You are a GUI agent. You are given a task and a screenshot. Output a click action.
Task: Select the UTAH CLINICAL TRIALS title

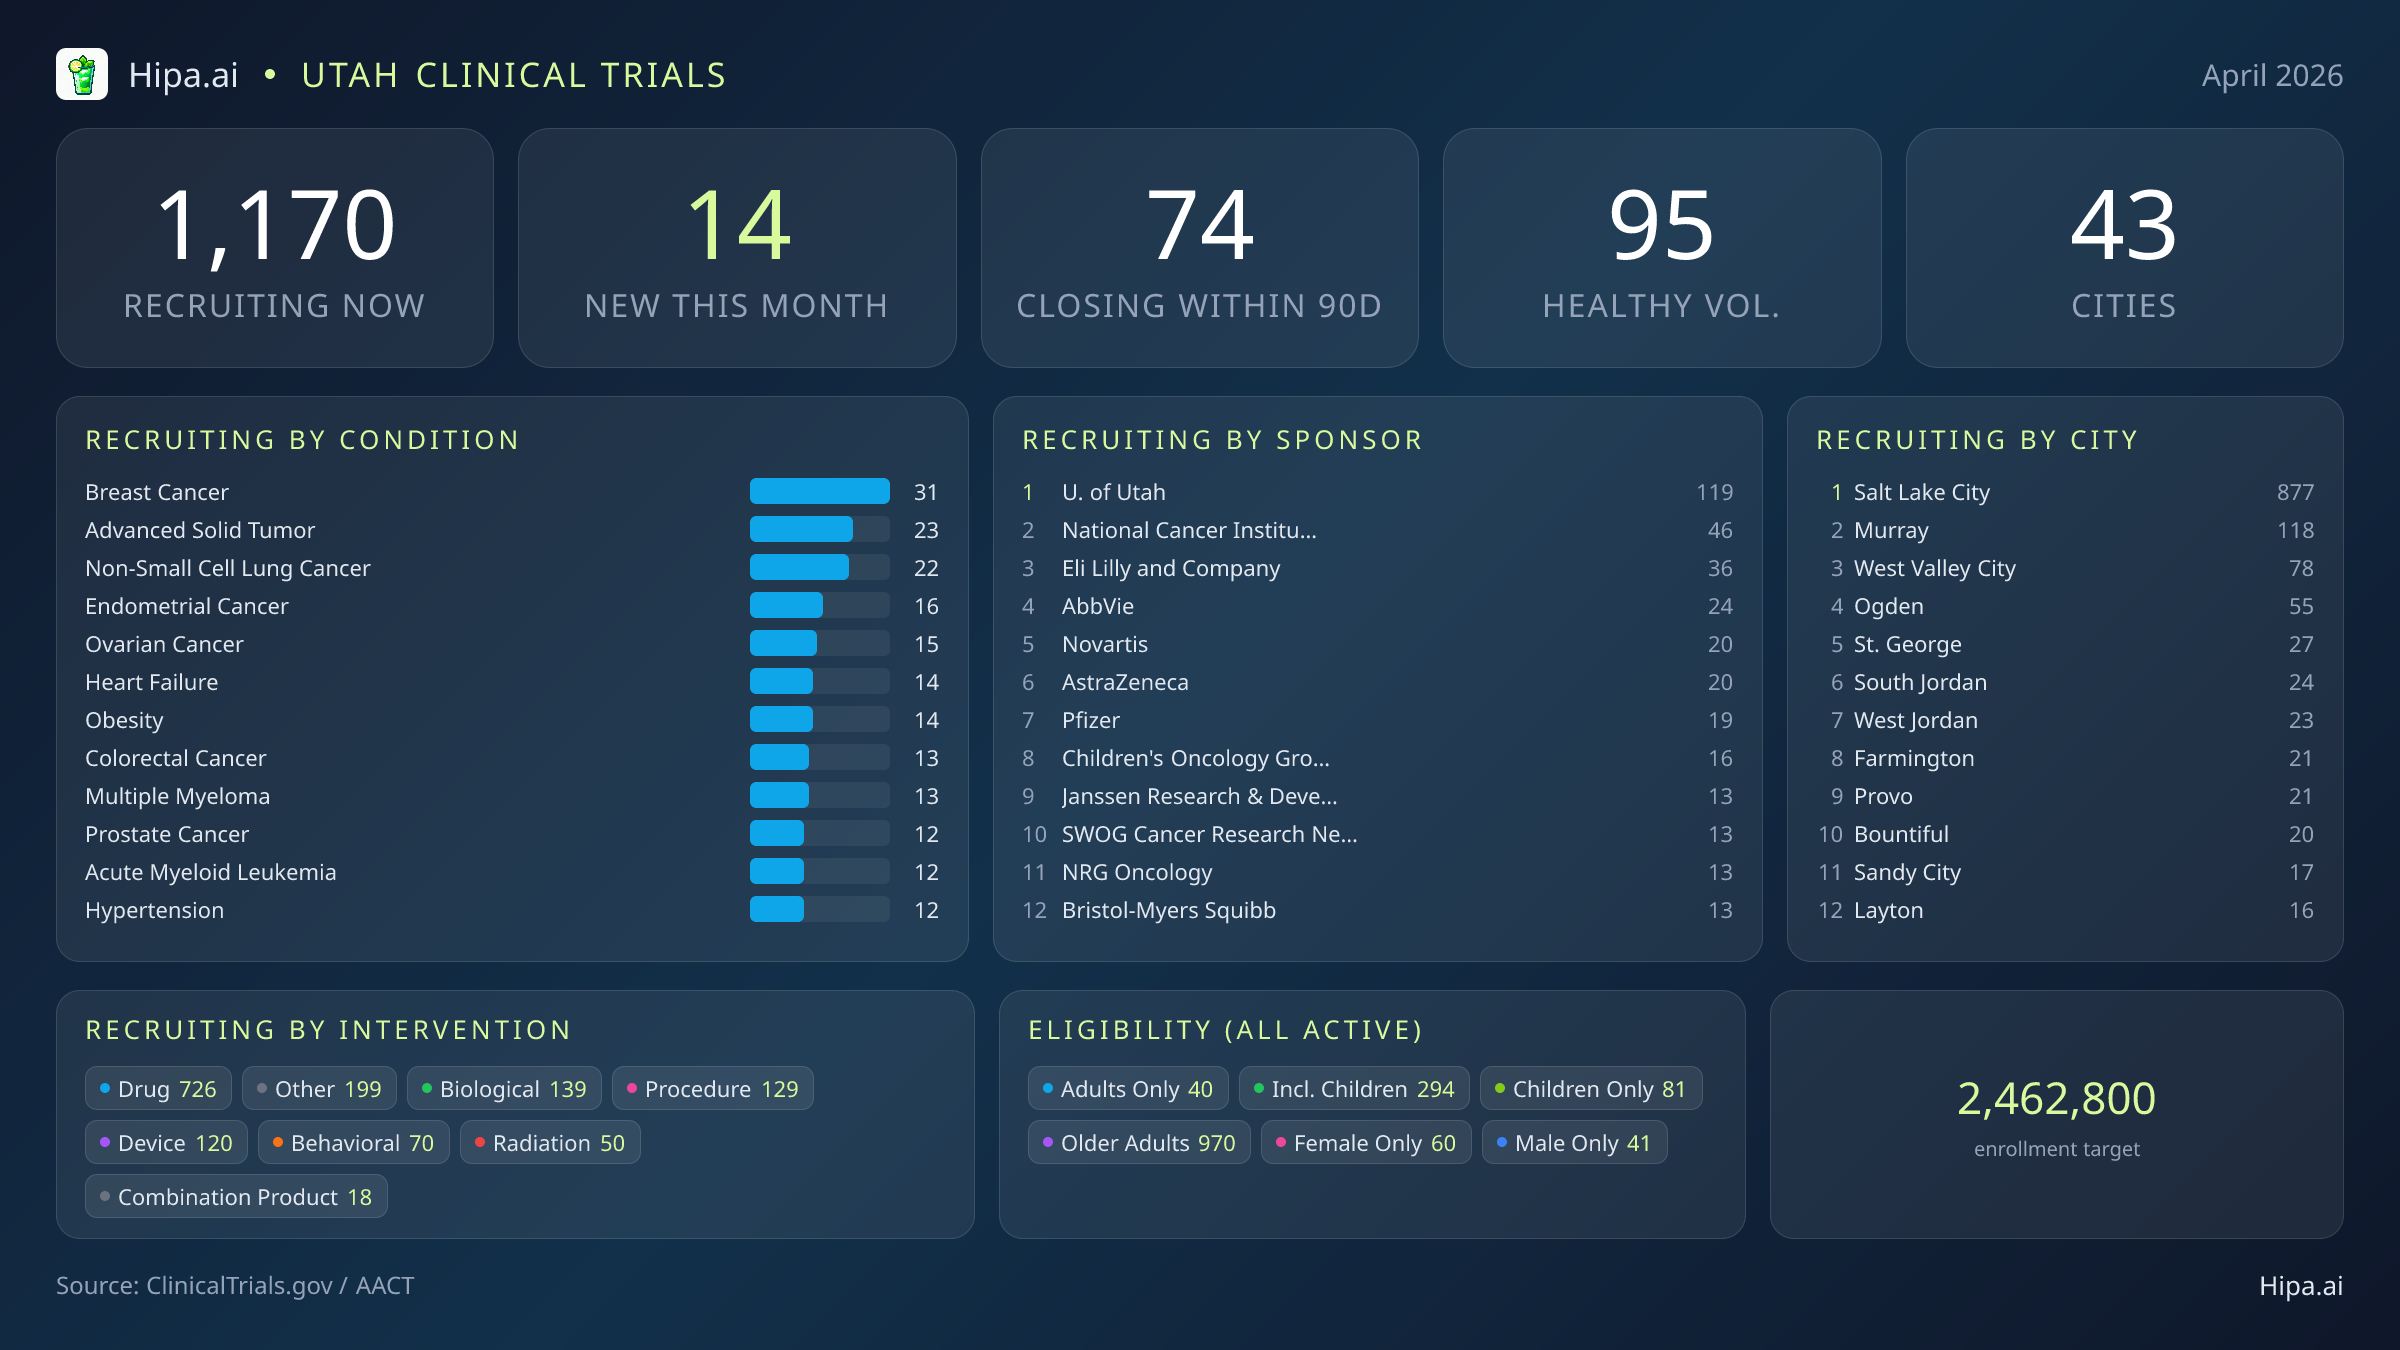pos(514,75)
